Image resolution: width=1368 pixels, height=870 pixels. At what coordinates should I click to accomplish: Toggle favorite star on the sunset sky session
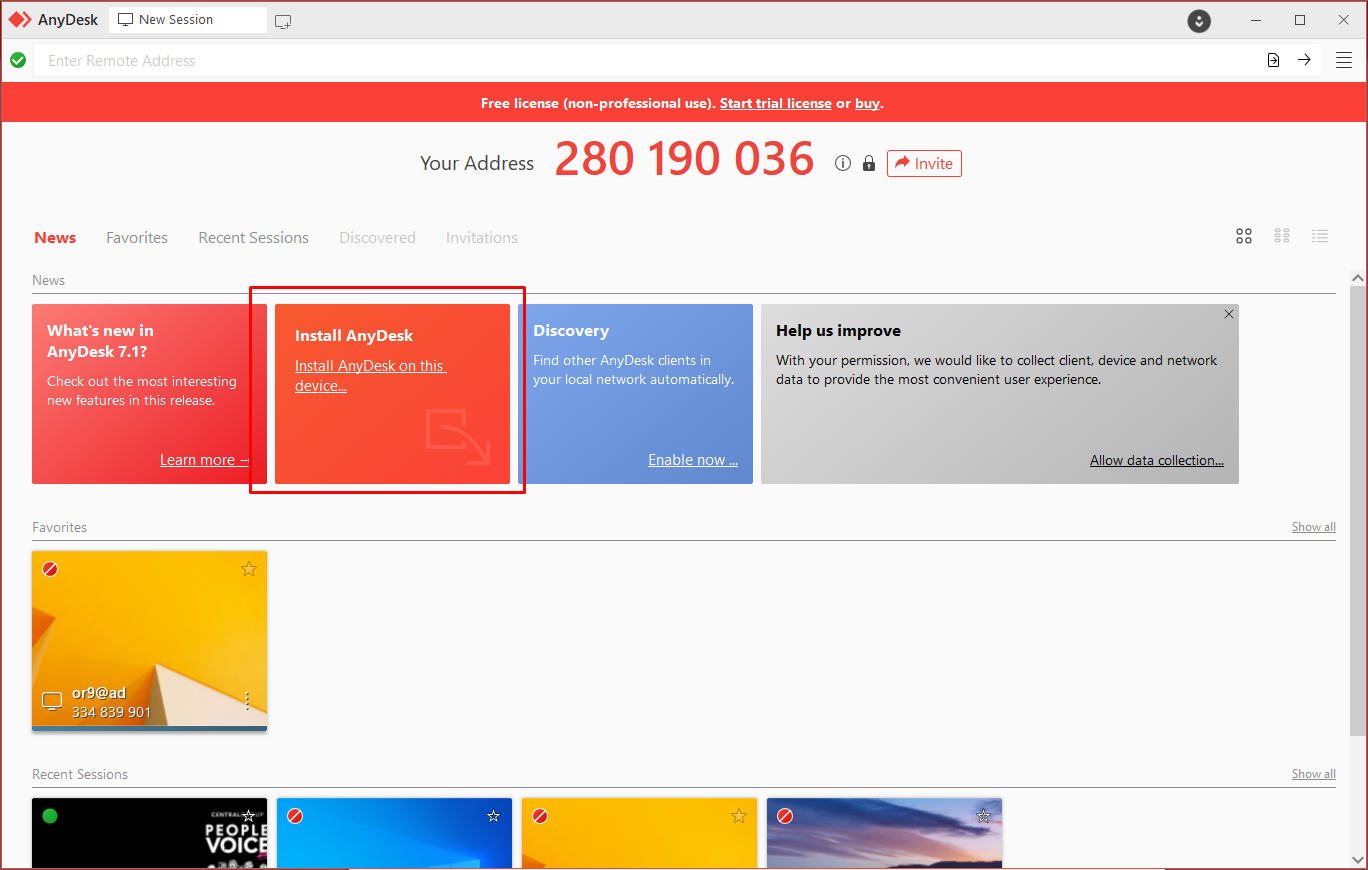point(983,816)
